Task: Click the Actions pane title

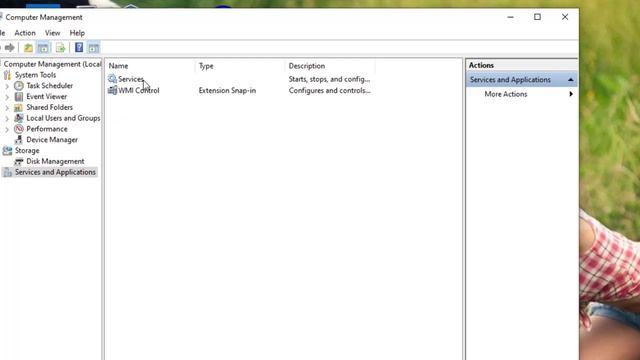Action: tap(481, 65)
